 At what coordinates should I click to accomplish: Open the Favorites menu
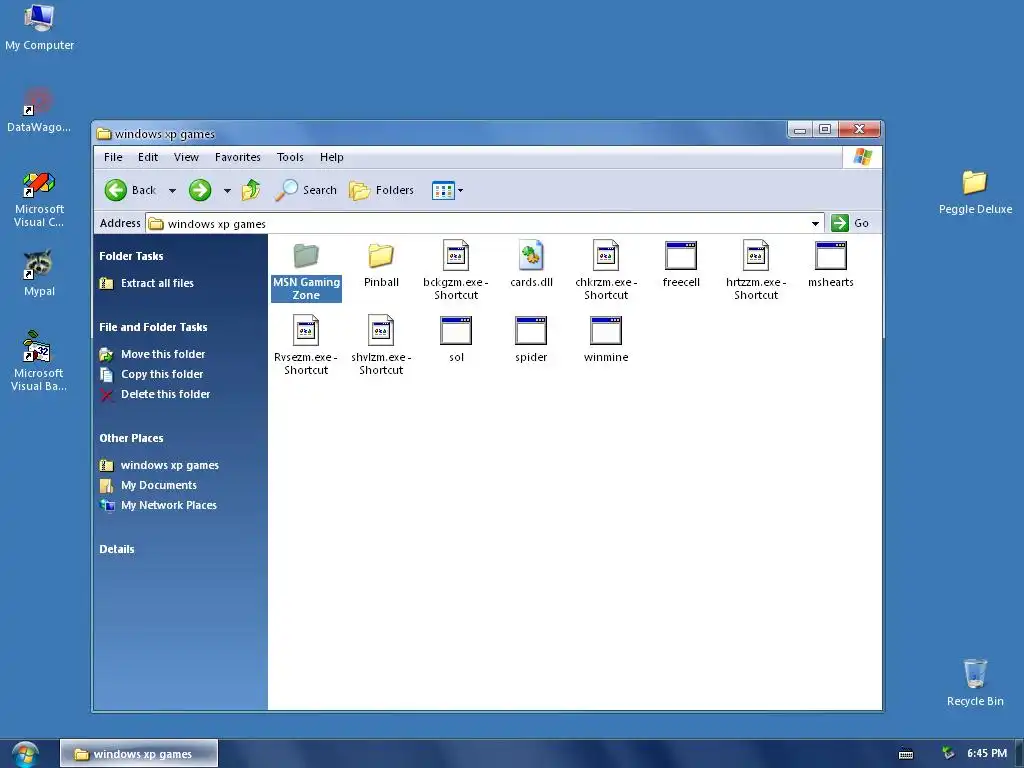[x=238, y=157]
